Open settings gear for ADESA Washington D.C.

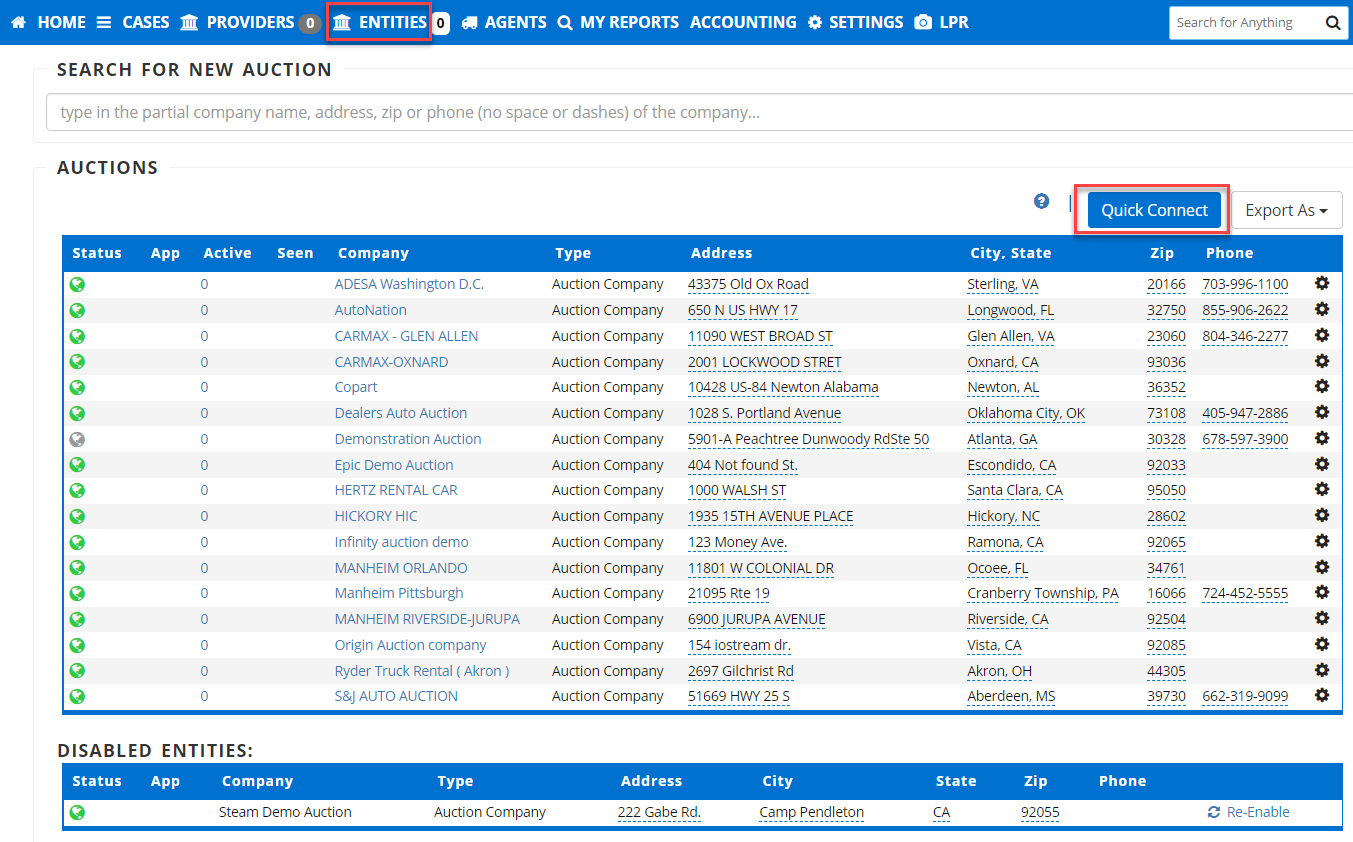pyautogui.click(x=1321, y=284)
